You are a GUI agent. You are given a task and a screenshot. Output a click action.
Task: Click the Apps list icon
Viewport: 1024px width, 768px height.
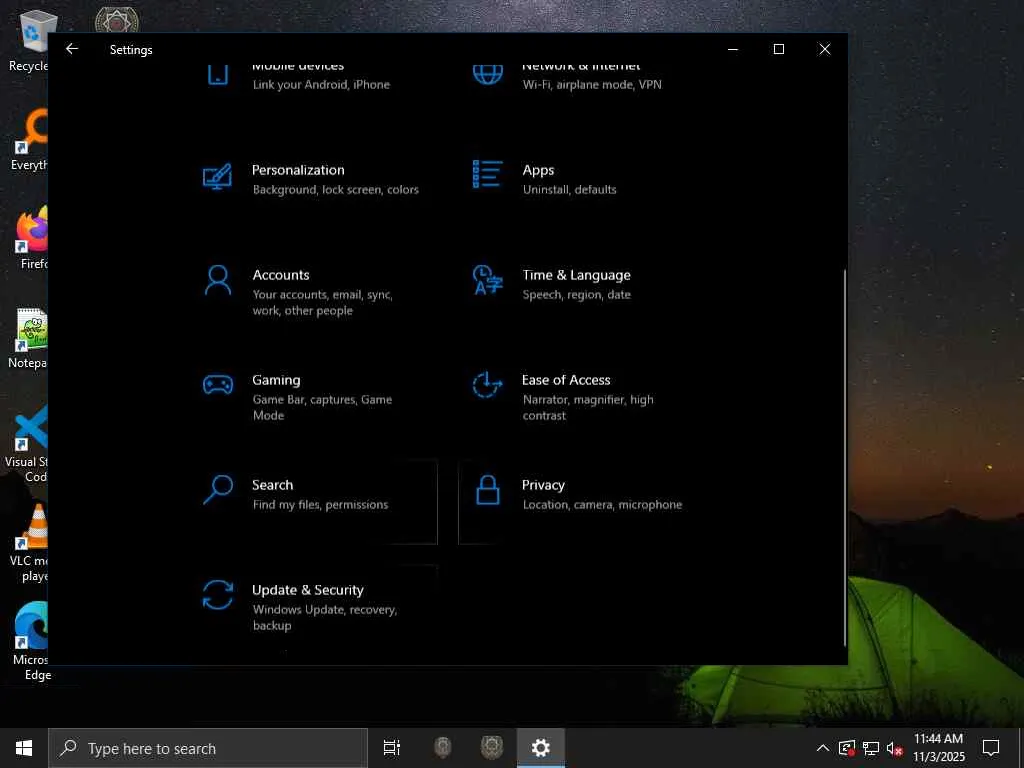point(487,174)
